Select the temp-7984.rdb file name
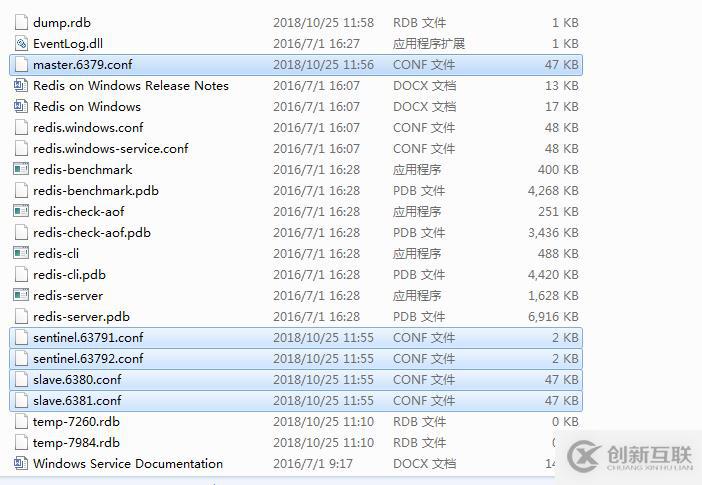This screenshot has width=702, height=485. click(76, 443)
